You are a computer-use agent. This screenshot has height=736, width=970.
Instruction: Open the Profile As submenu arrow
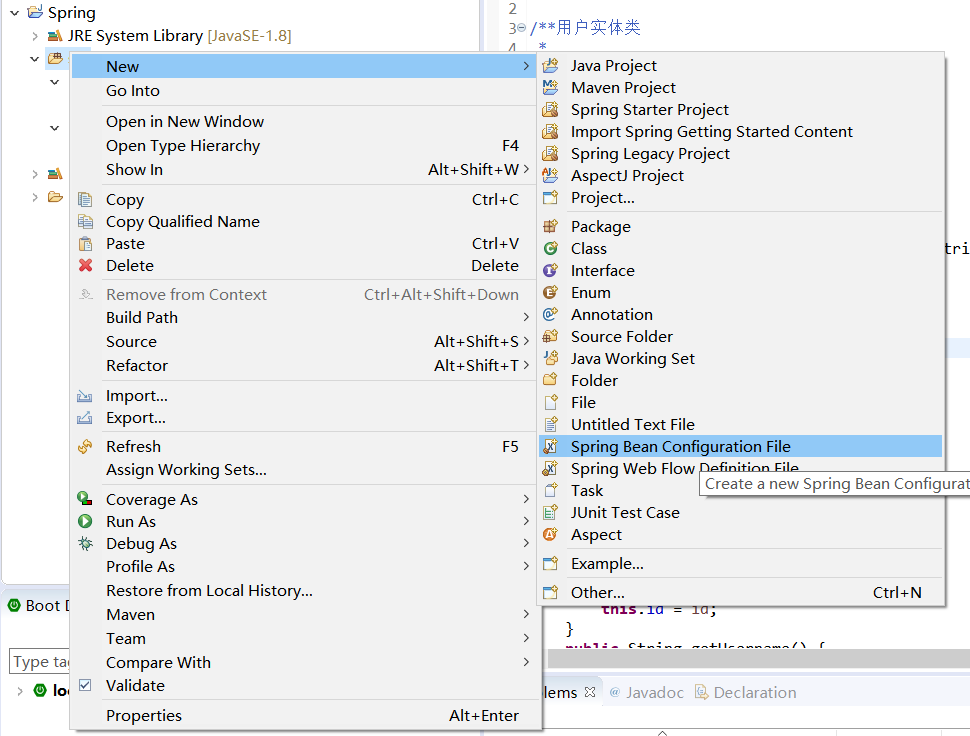[526, 567]
